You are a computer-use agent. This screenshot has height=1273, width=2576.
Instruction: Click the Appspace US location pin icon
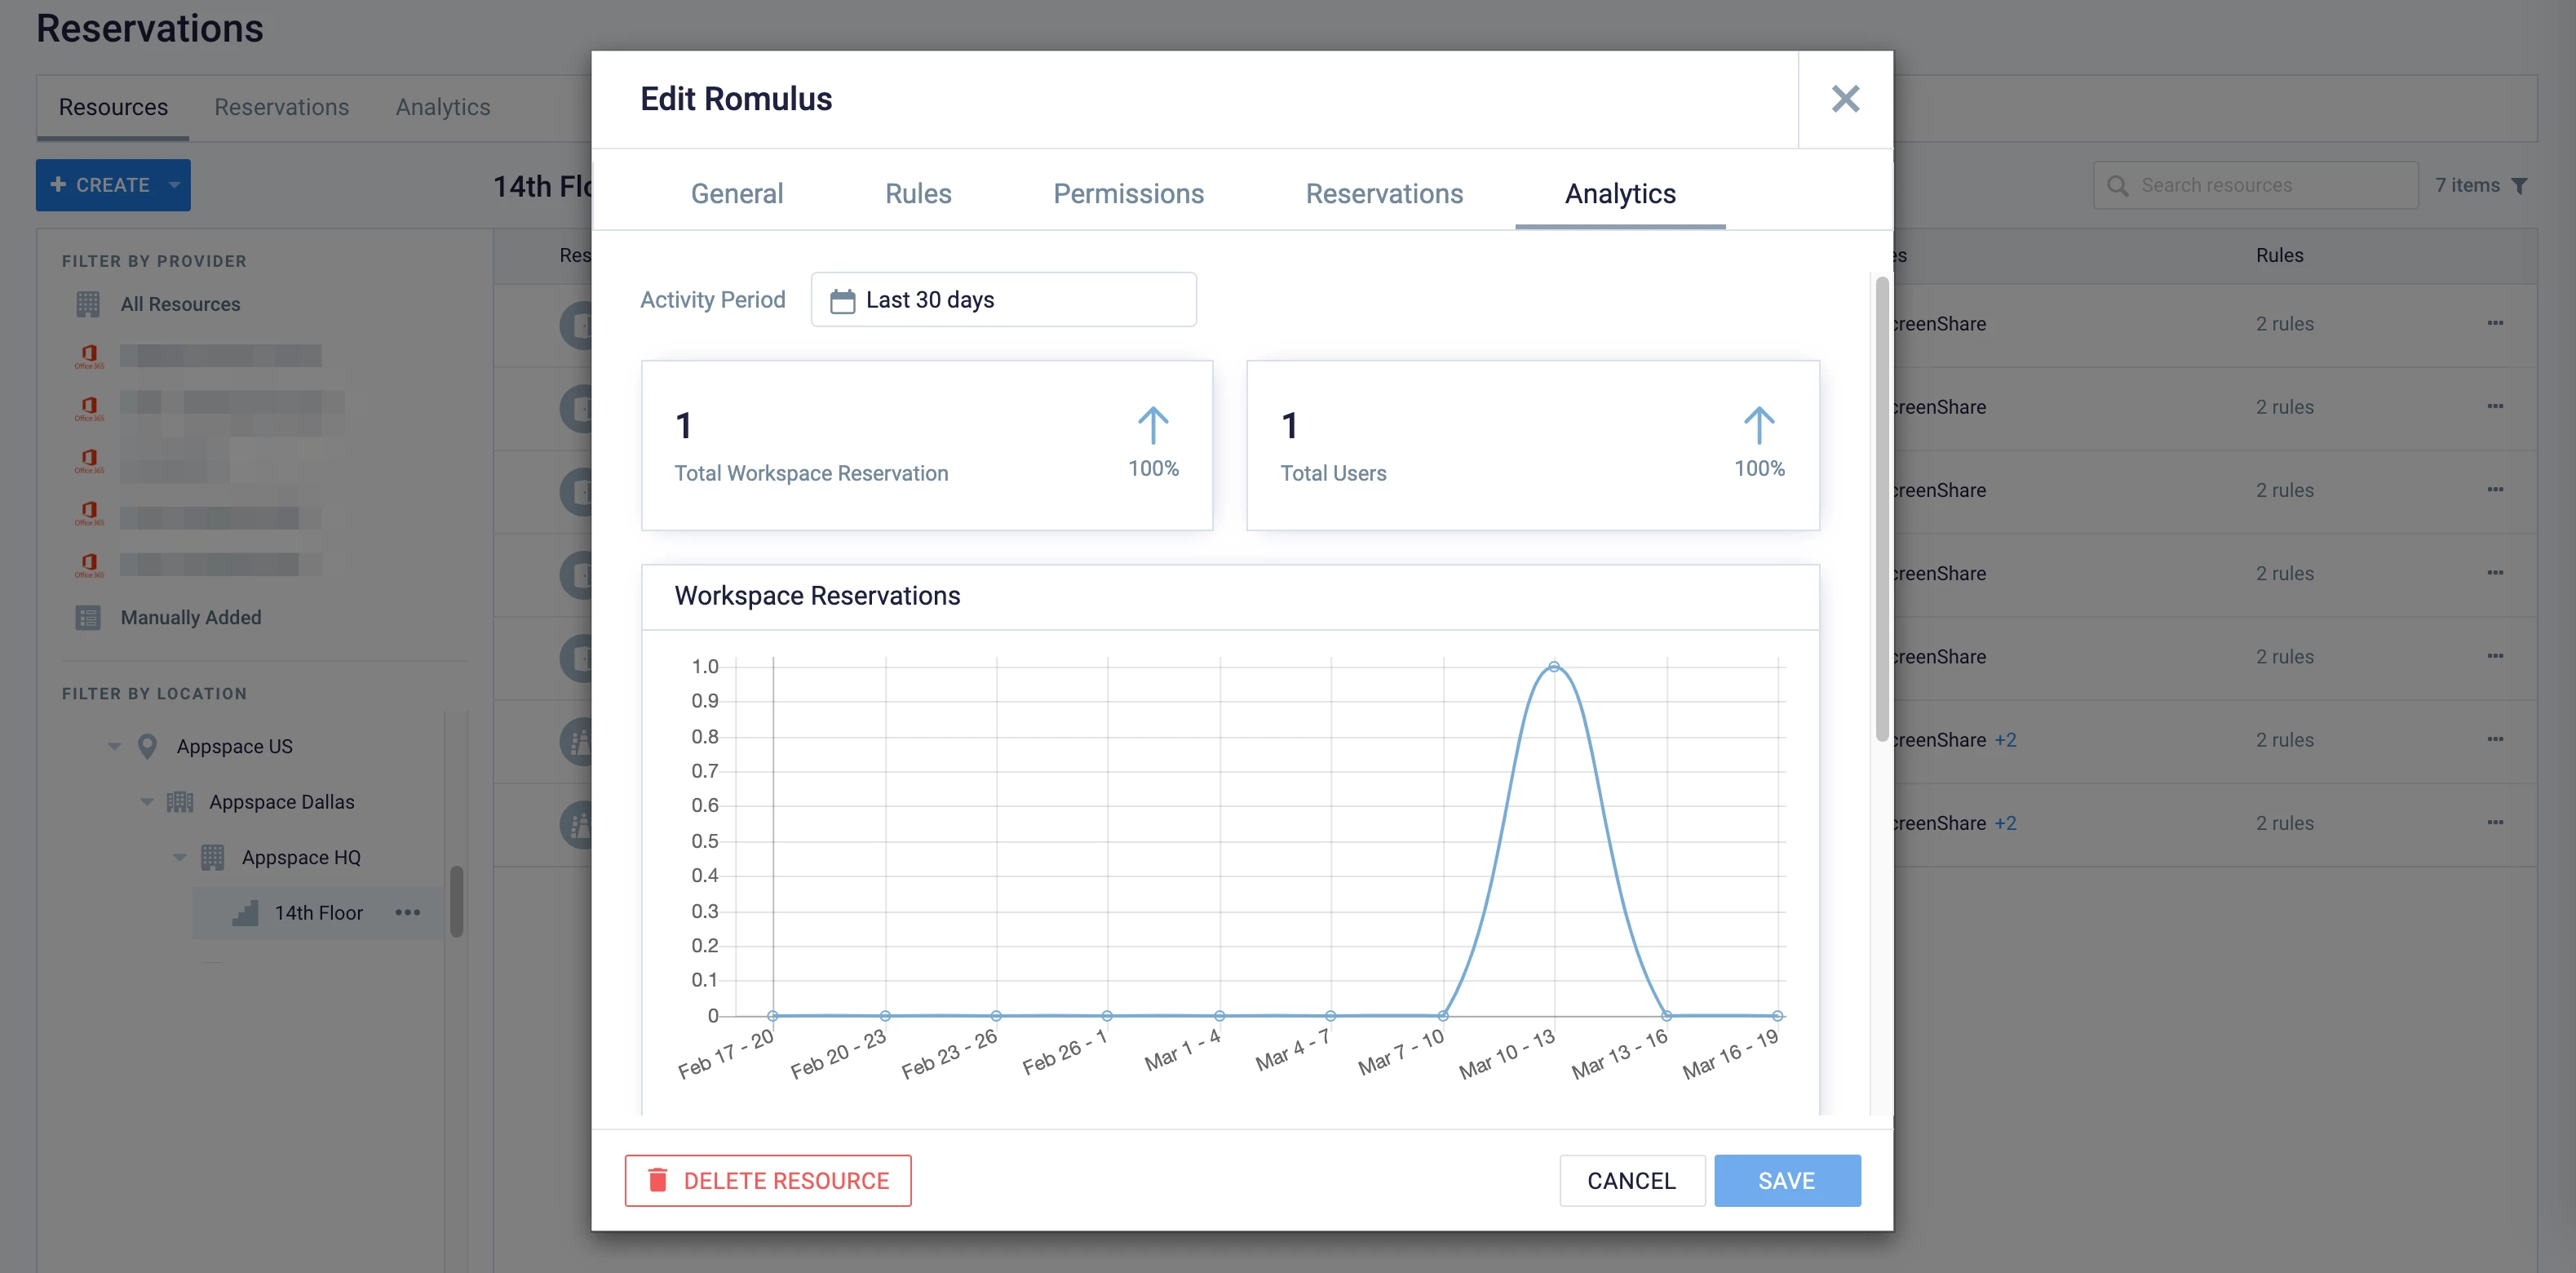point(147,746)
